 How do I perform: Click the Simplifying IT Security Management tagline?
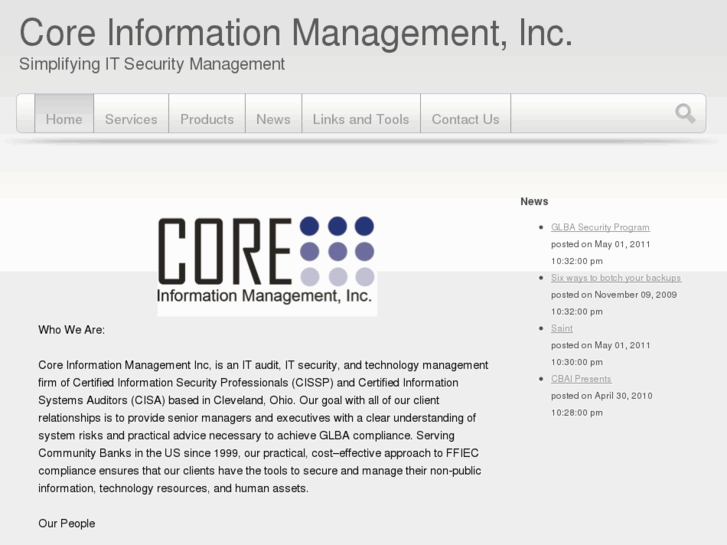pos(152,64)
